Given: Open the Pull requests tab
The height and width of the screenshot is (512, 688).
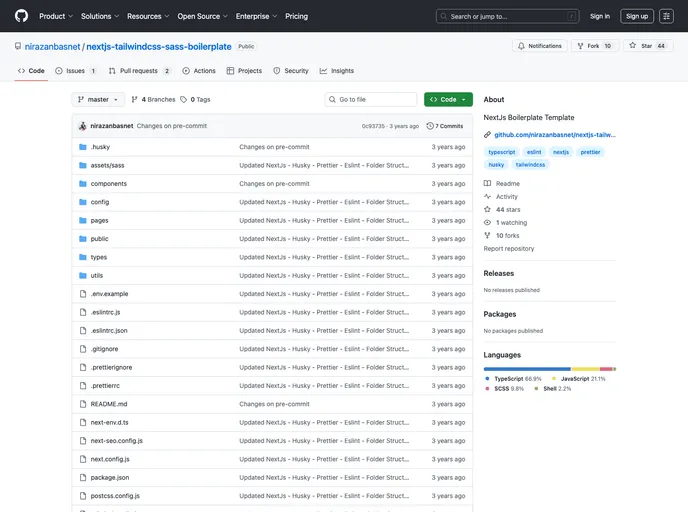Looking at the screenshot, I should pyautogui.click(x=139, y=71).
